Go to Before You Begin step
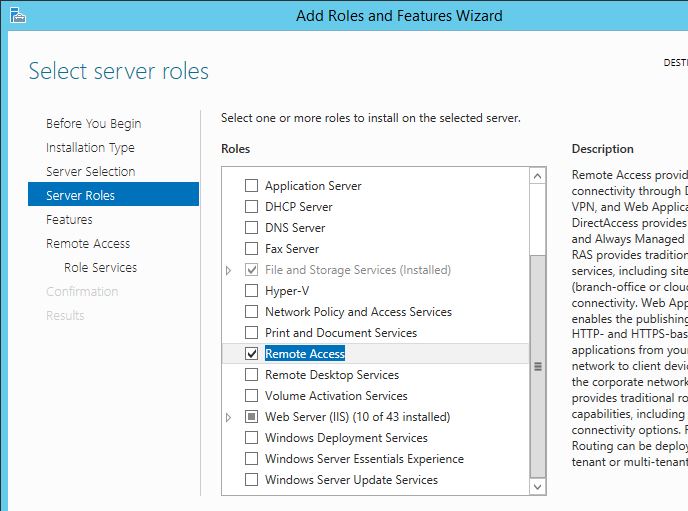Screen dimensions: 688x511 (93, 124)
